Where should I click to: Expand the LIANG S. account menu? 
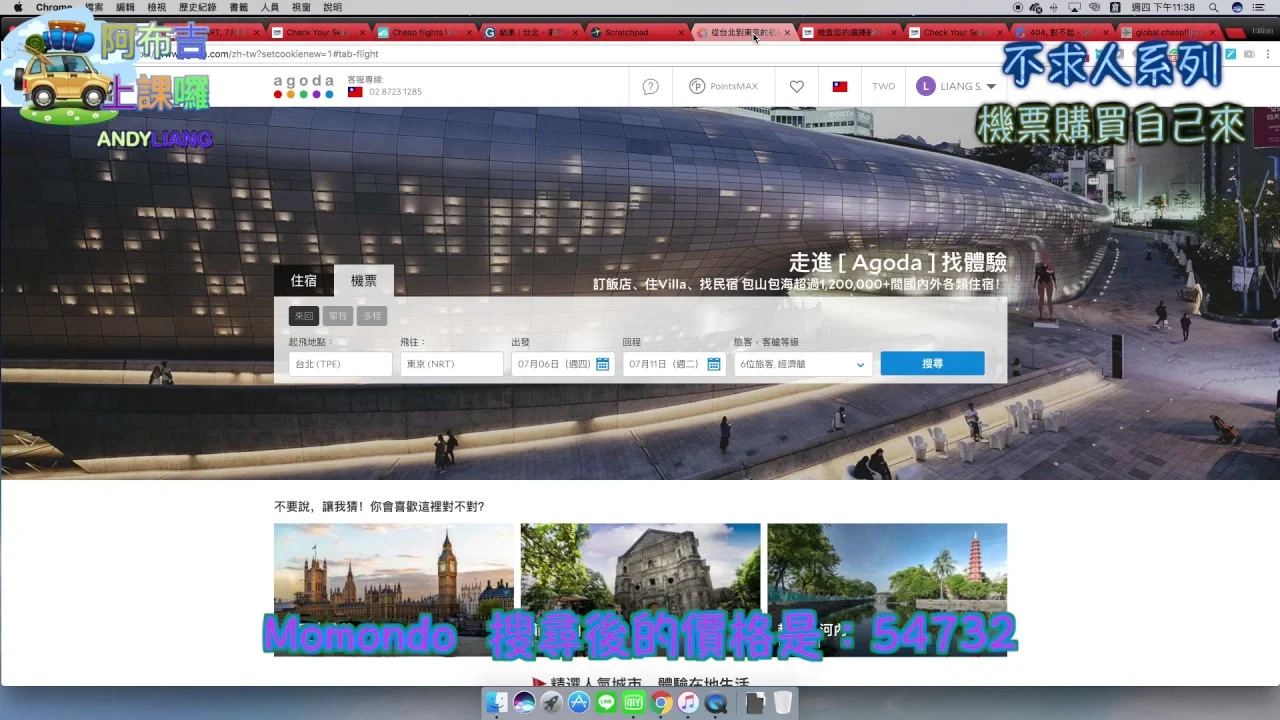click(956, 87)
